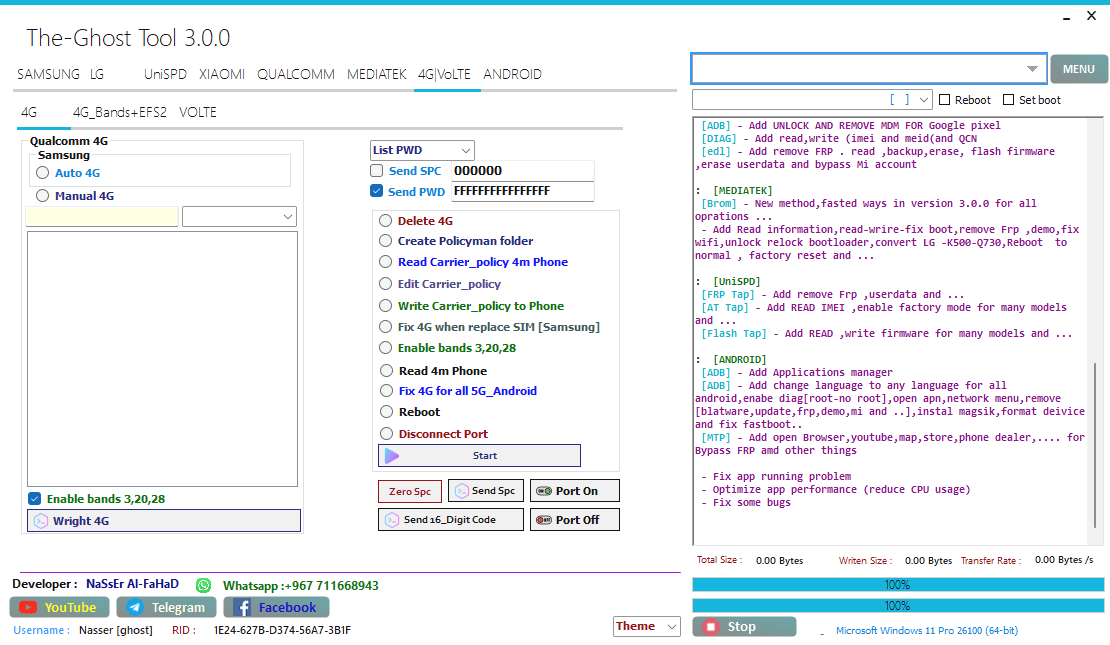Turn the port on via Port On
1110x645 pixels.
(x=575, y=490)
